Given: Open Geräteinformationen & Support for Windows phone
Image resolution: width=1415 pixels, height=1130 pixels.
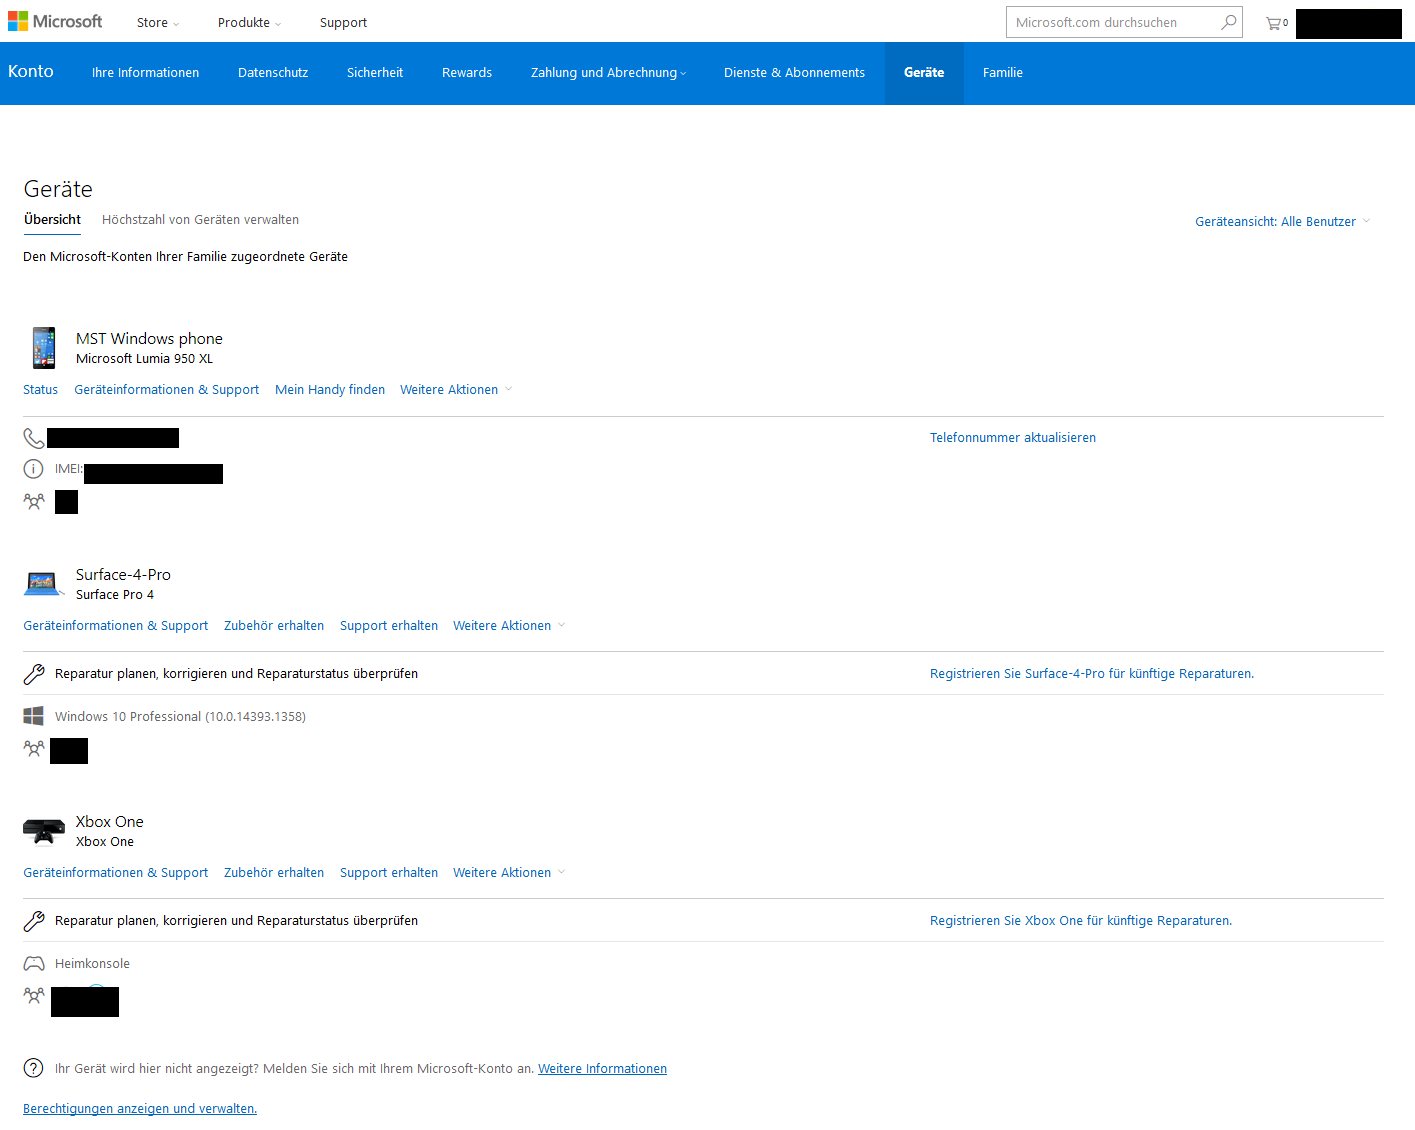Looking at the screenshot, I should click(167, 390).
